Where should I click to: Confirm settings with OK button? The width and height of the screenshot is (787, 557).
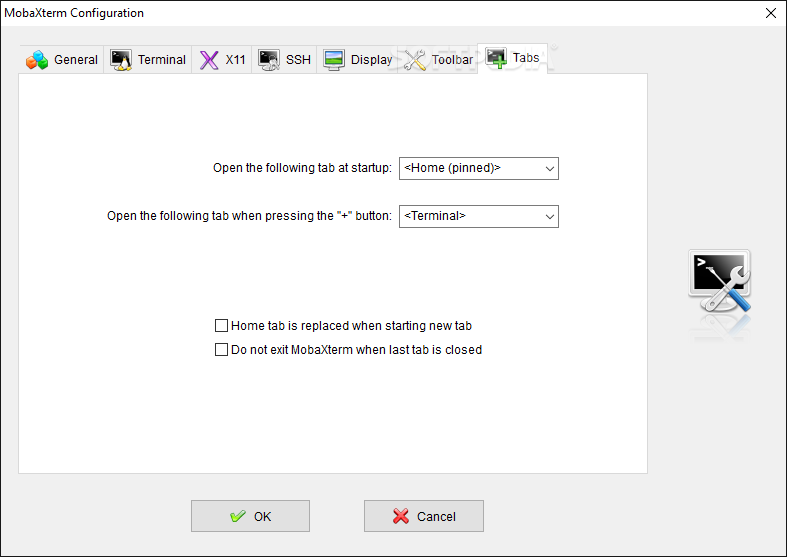tap(250, 516)
